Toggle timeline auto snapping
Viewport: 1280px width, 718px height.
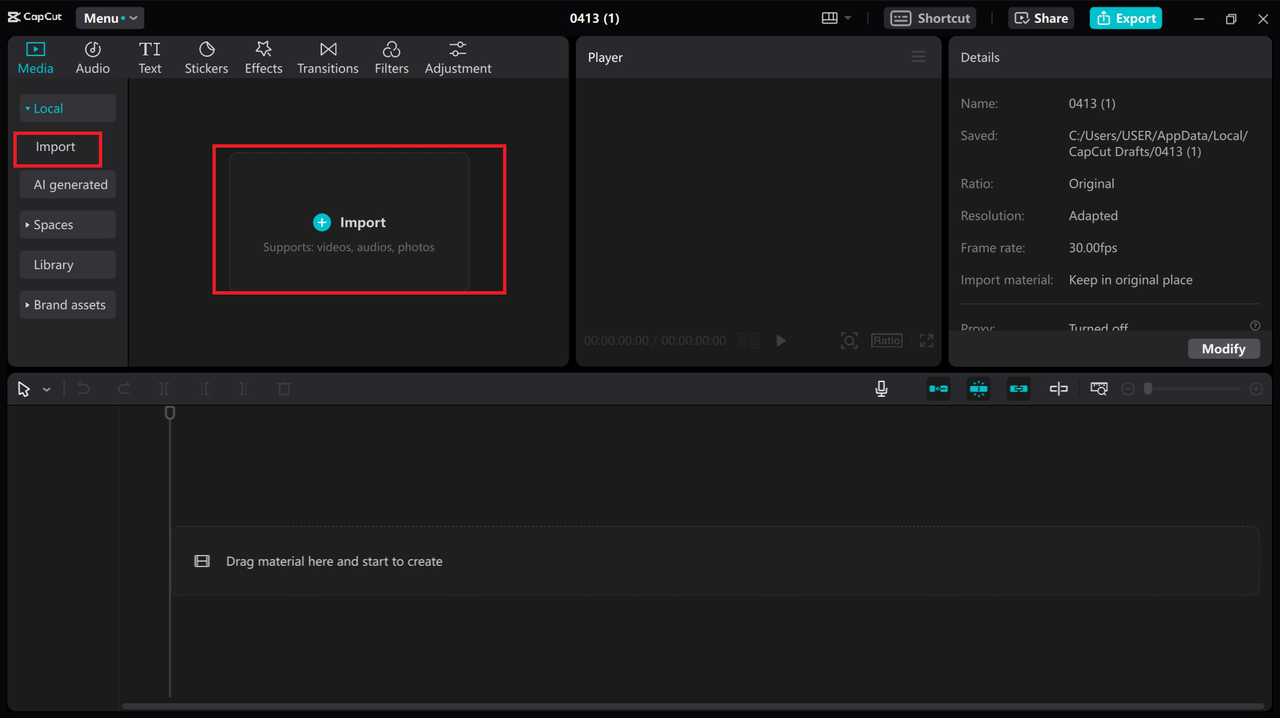point(979,389)
